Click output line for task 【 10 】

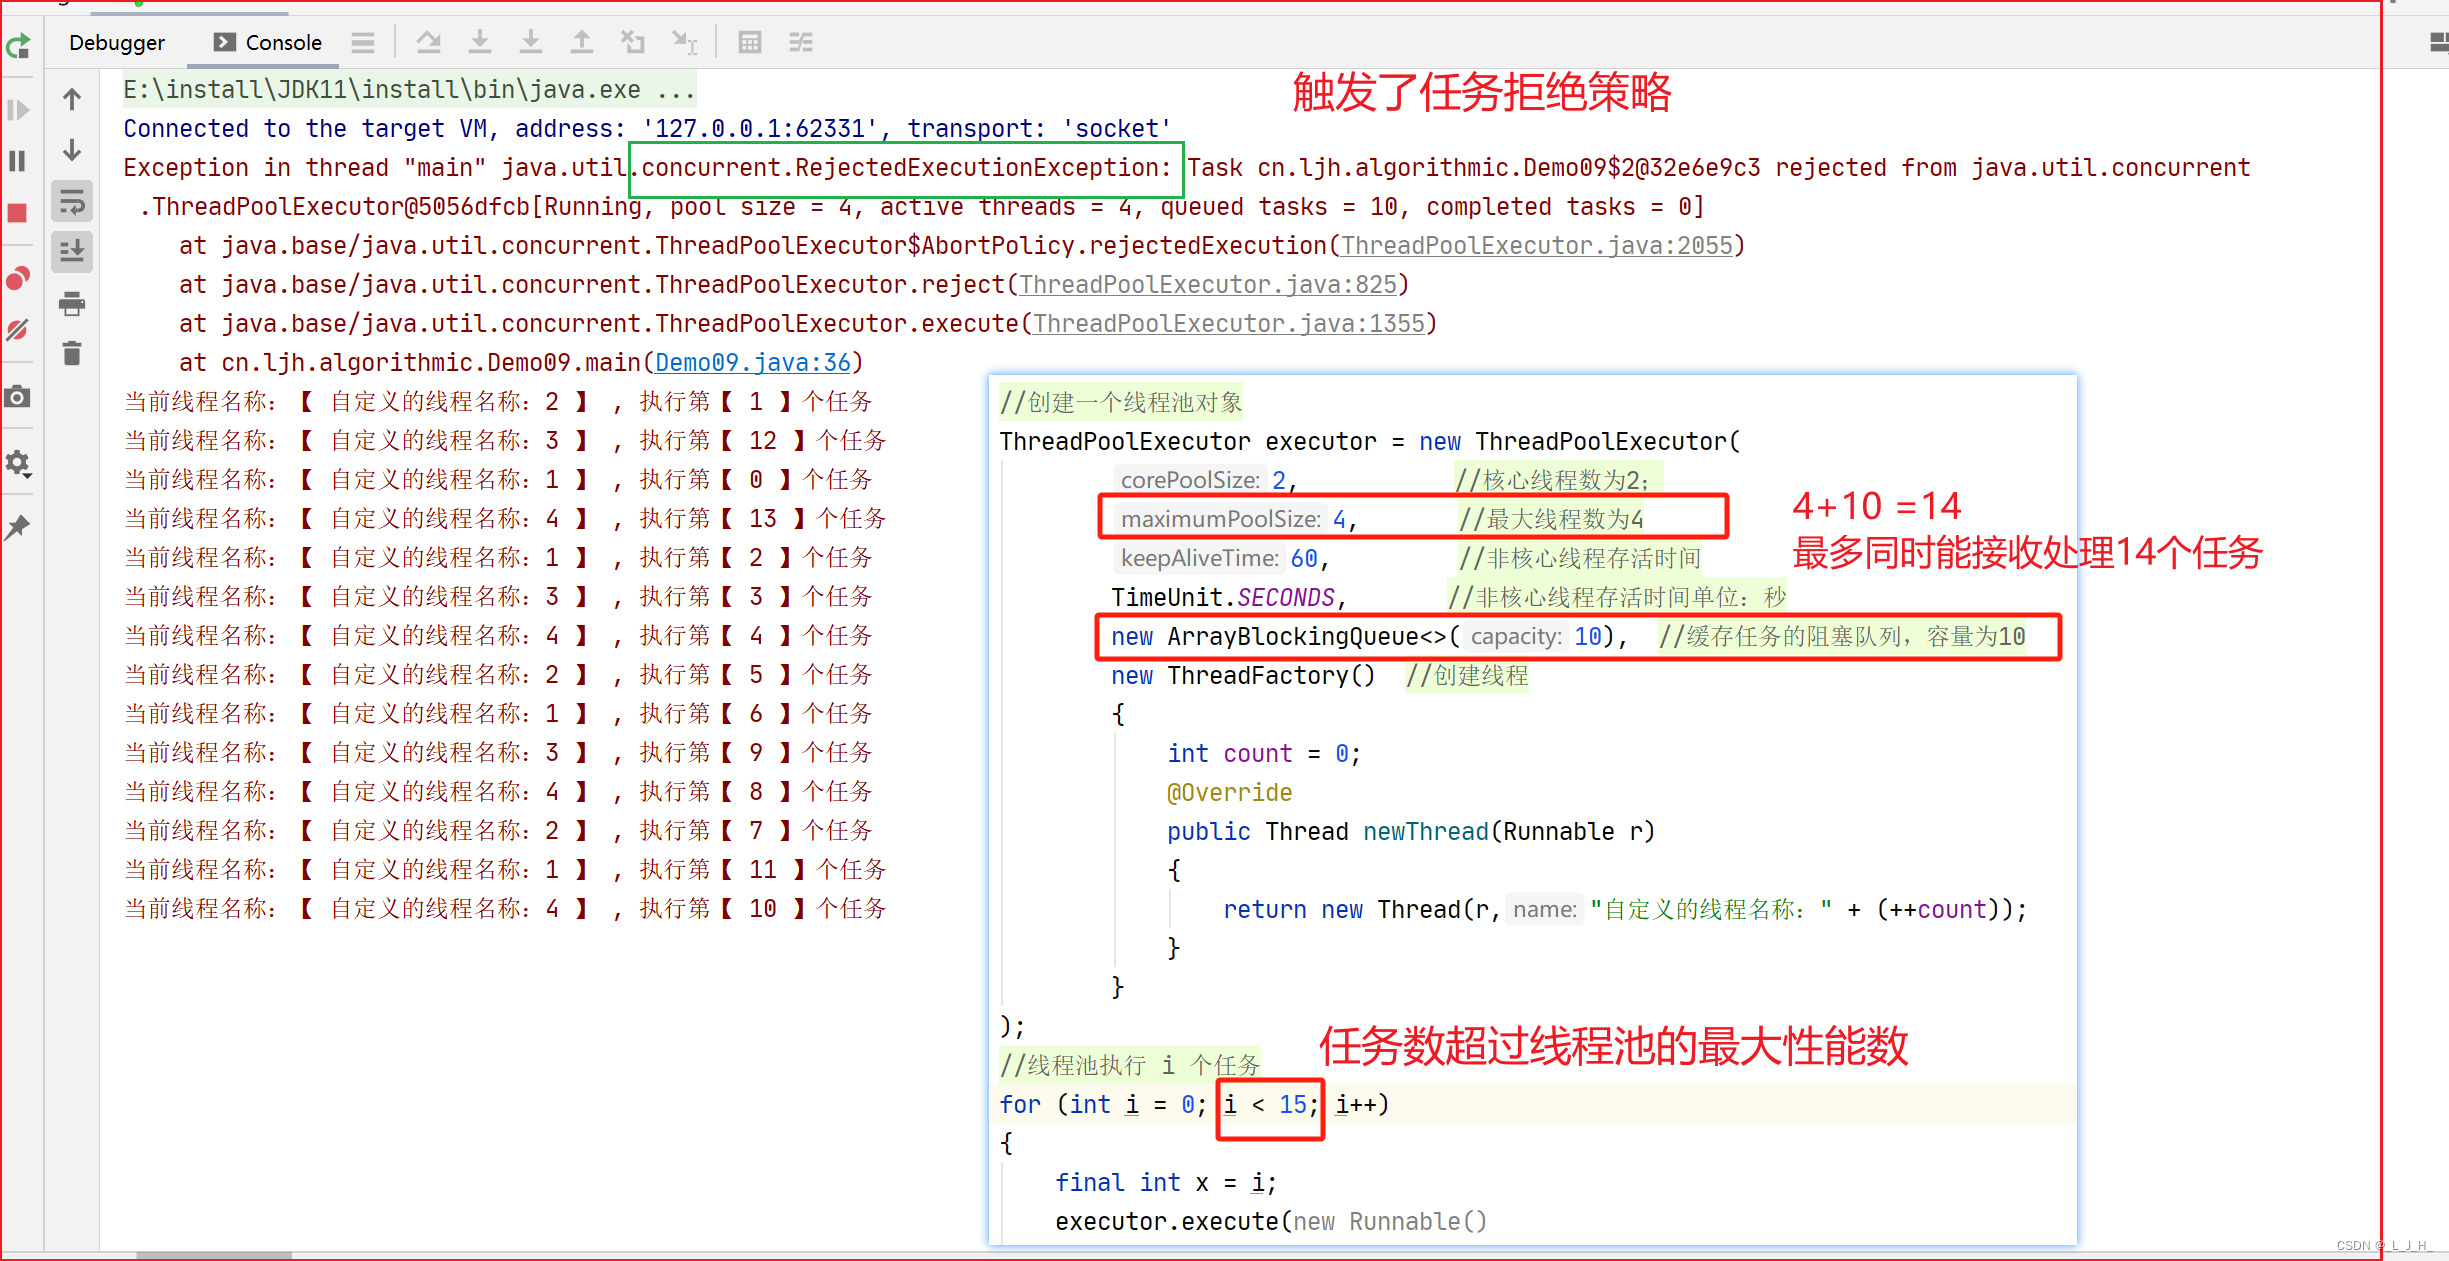pos(504,909)
